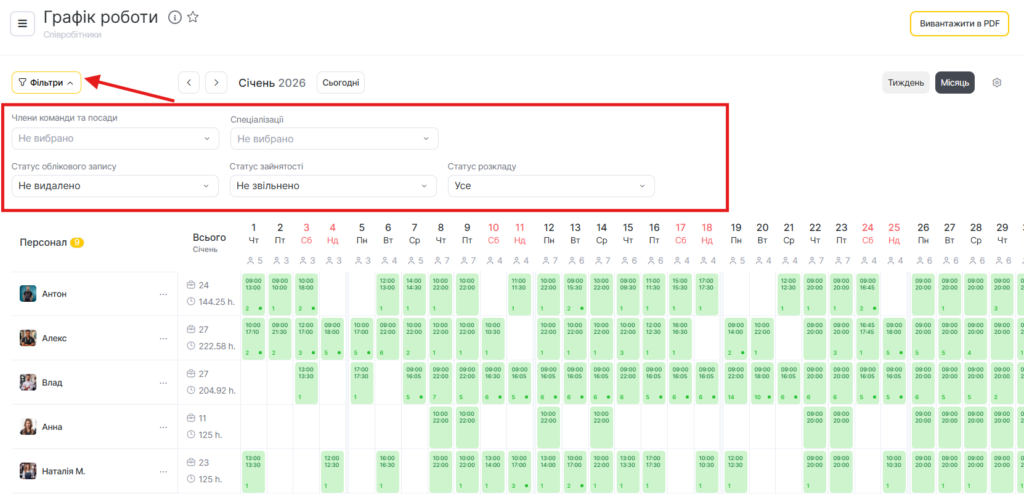Viewport: 1024px width, 494px height.
Task: Switch to Тиждень view
Action: click(x=906, y=83)
